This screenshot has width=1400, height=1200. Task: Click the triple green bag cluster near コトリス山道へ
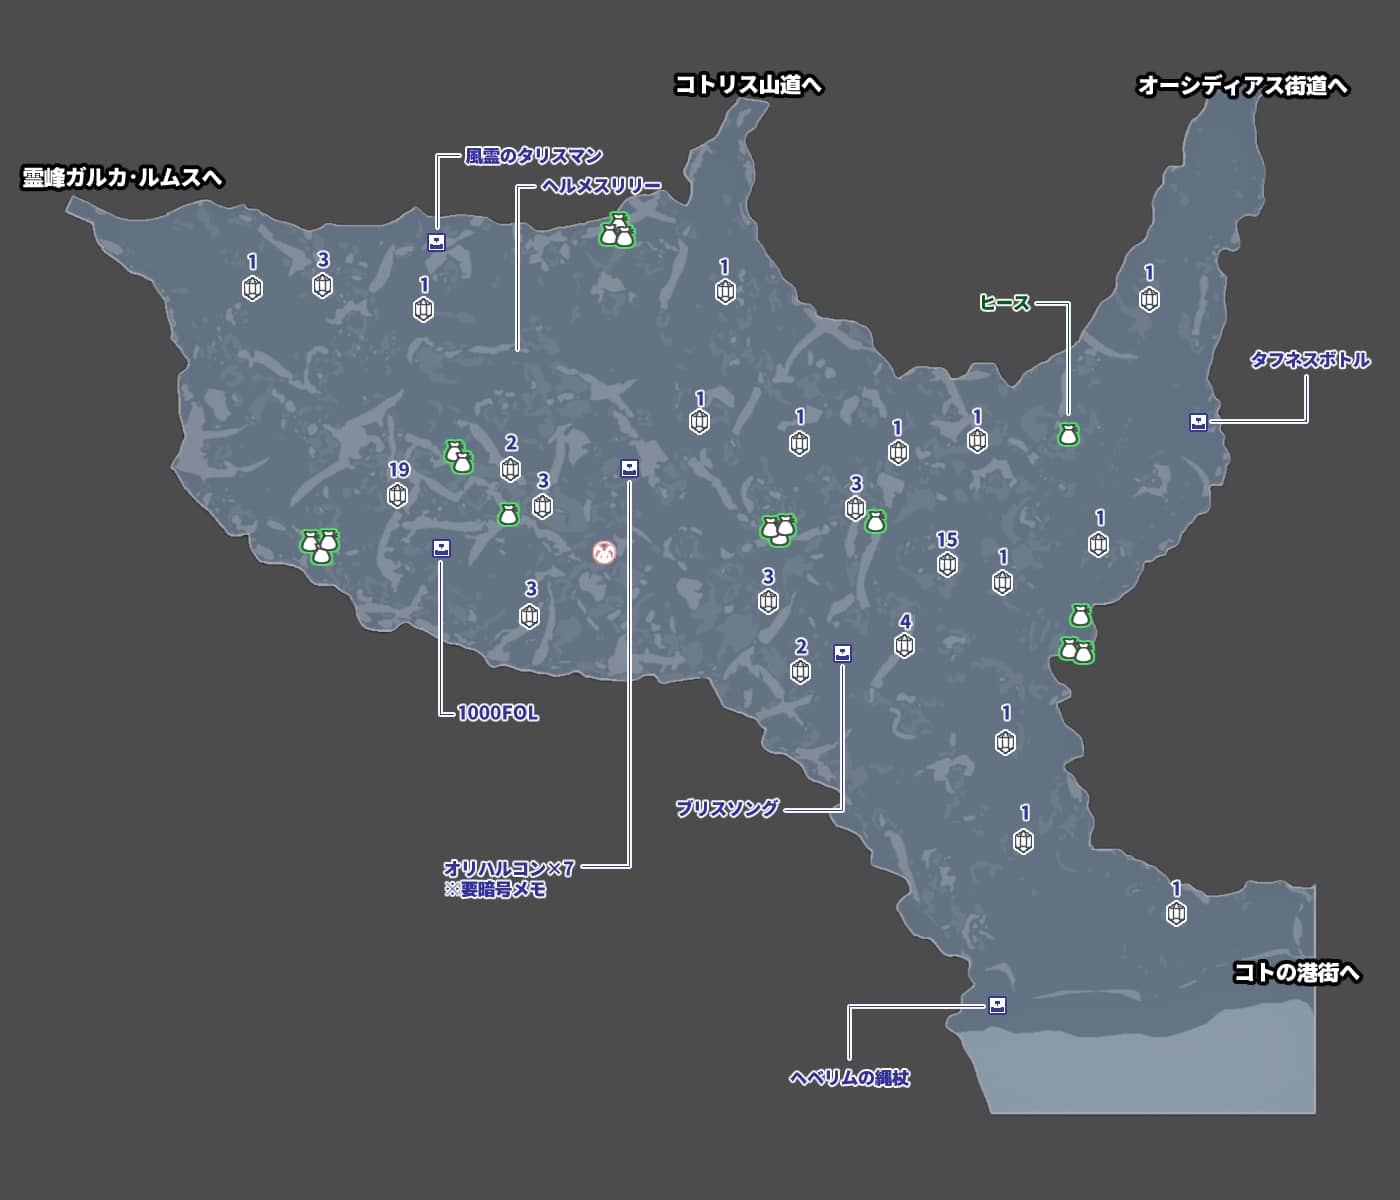pyautogui.click(x=617, y=231)
